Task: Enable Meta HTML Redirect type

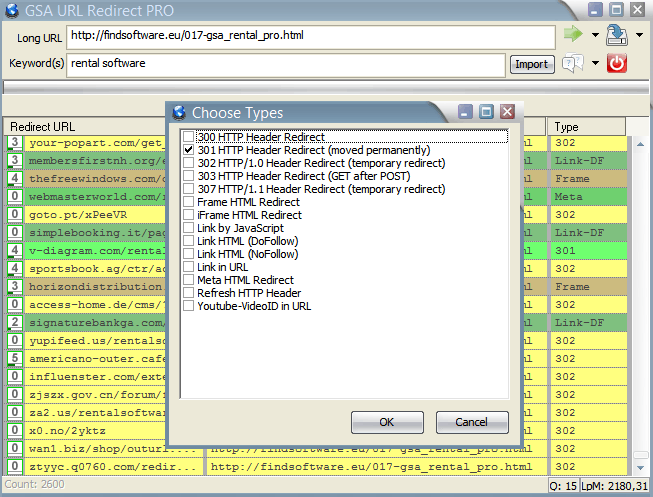Action: click(189, 280)
